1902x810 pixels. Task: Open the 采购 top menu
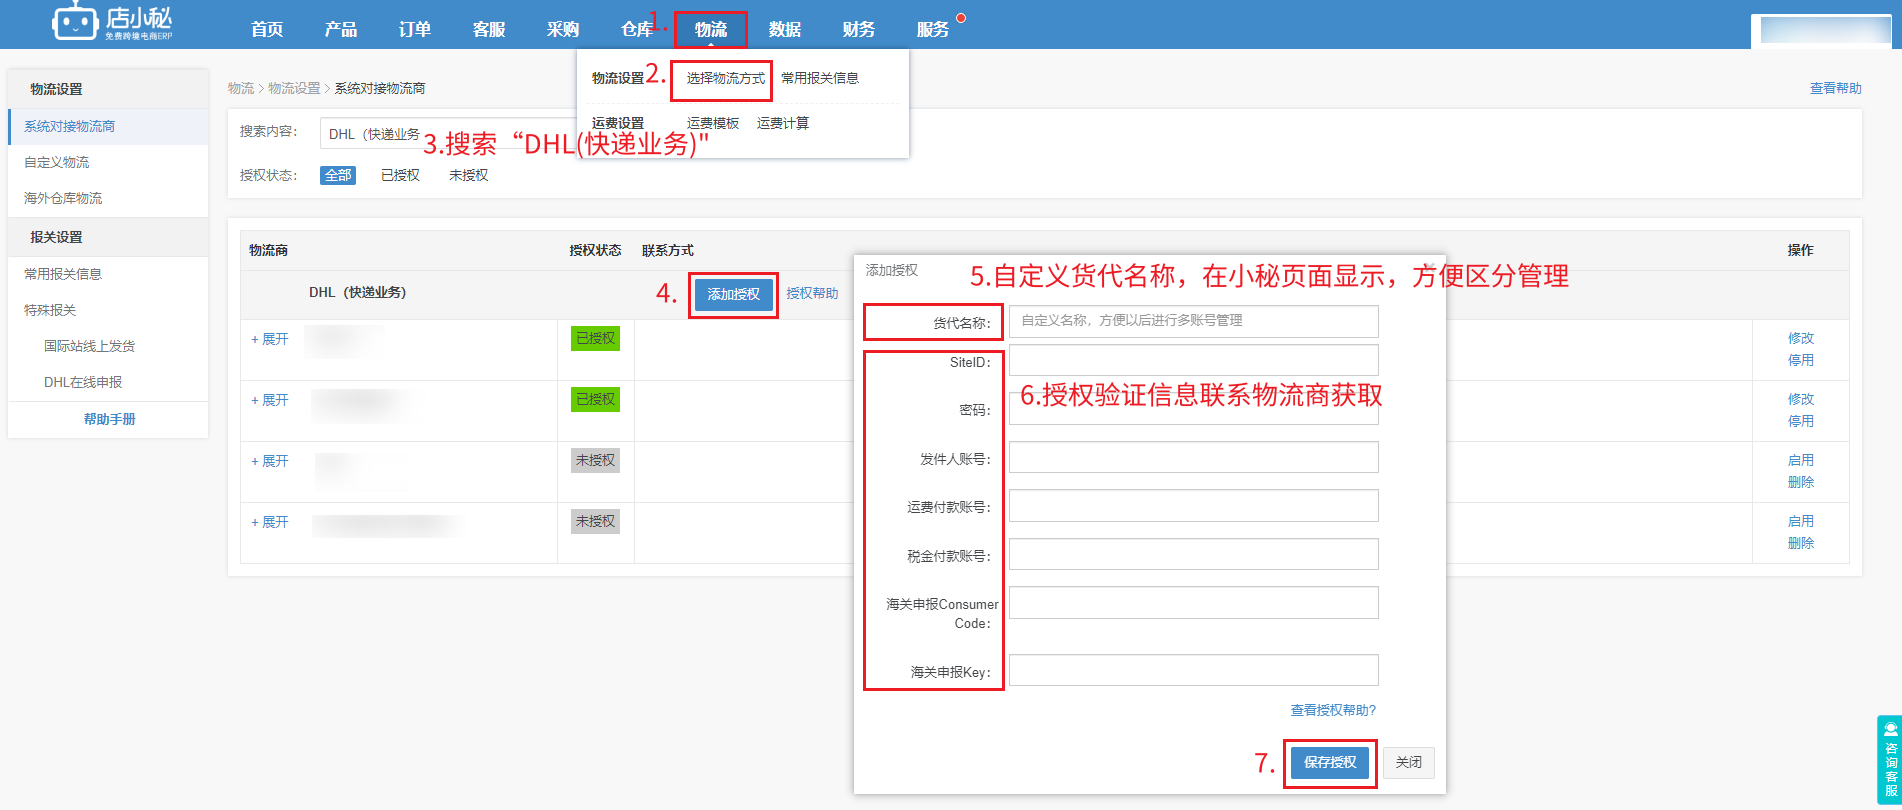coord(563,29)
